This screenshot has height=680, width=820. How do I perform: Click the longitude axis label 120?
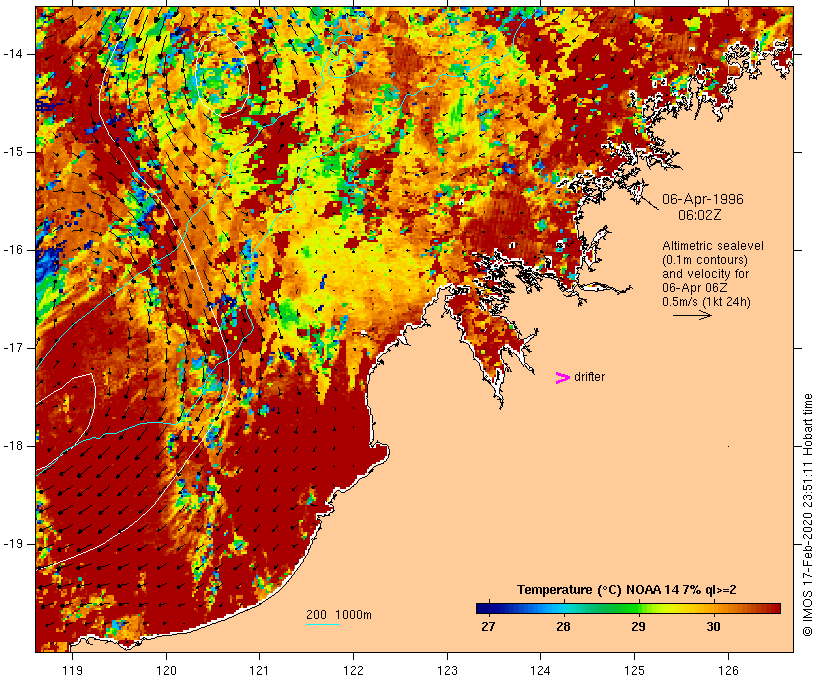(166, 670)
